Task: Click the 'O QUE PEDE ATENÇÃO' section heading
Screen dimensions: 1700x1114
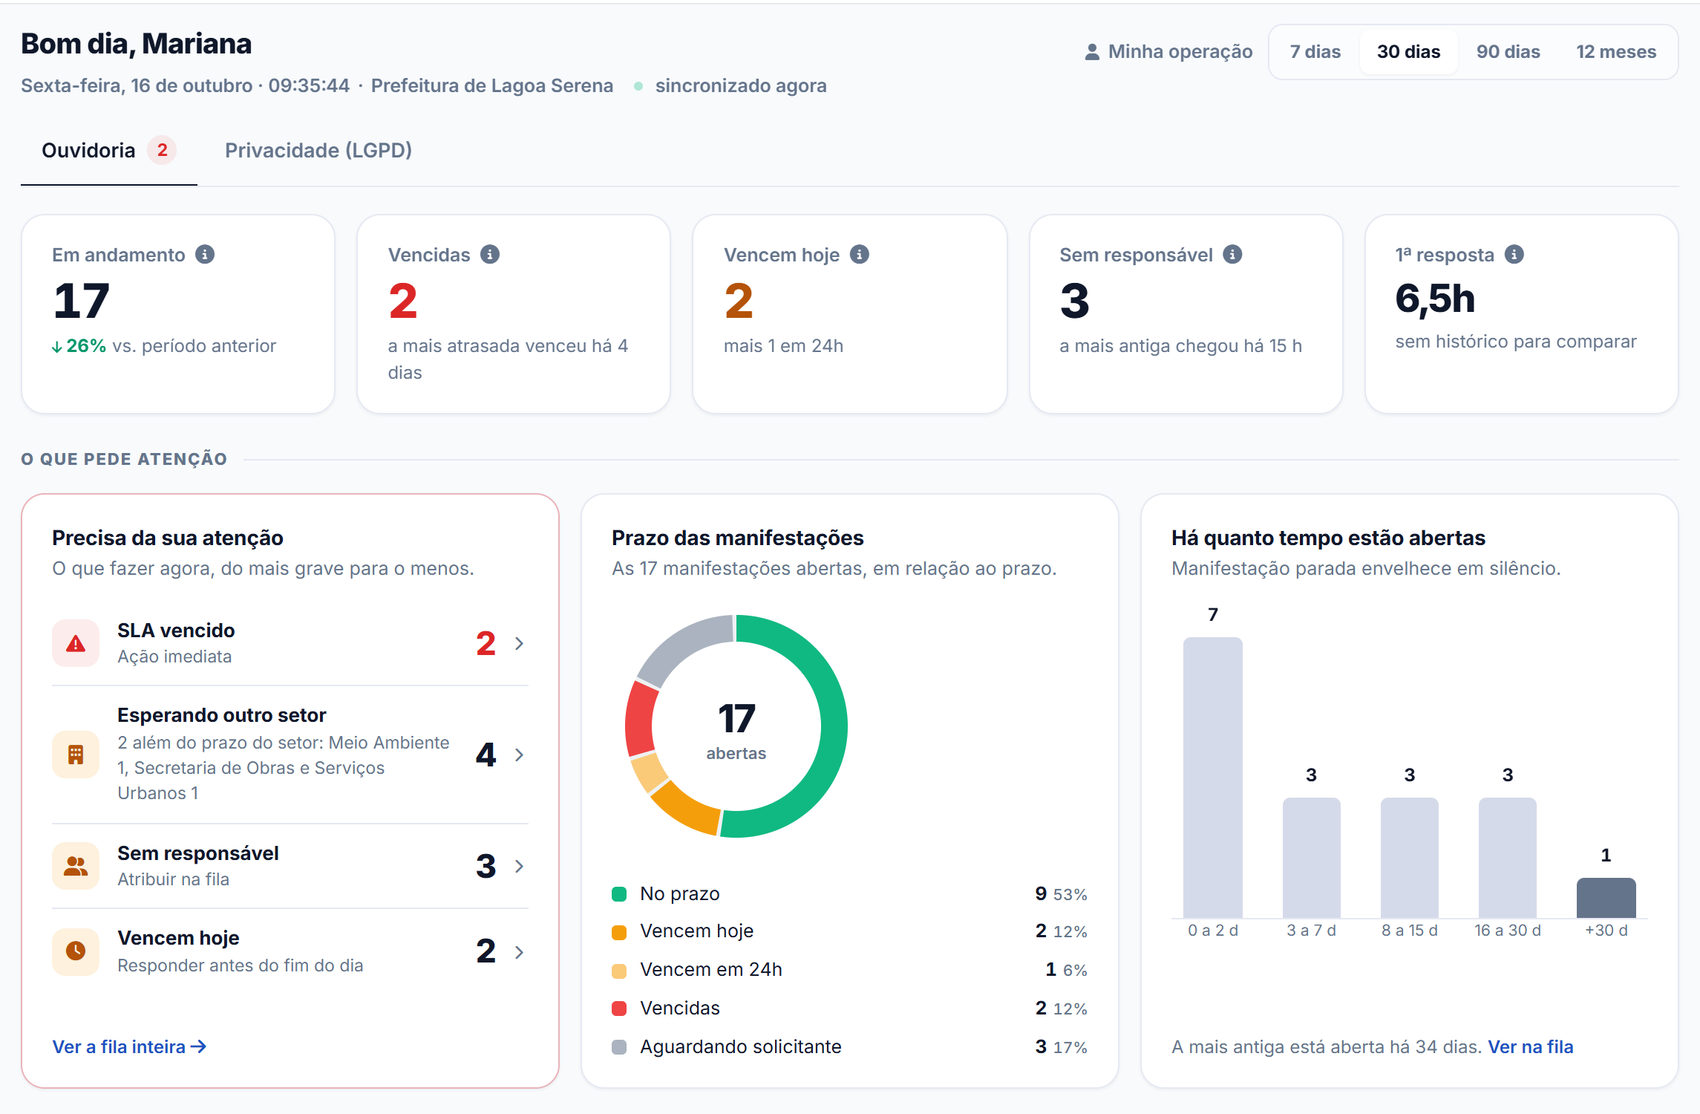Action: coord(124,459)
